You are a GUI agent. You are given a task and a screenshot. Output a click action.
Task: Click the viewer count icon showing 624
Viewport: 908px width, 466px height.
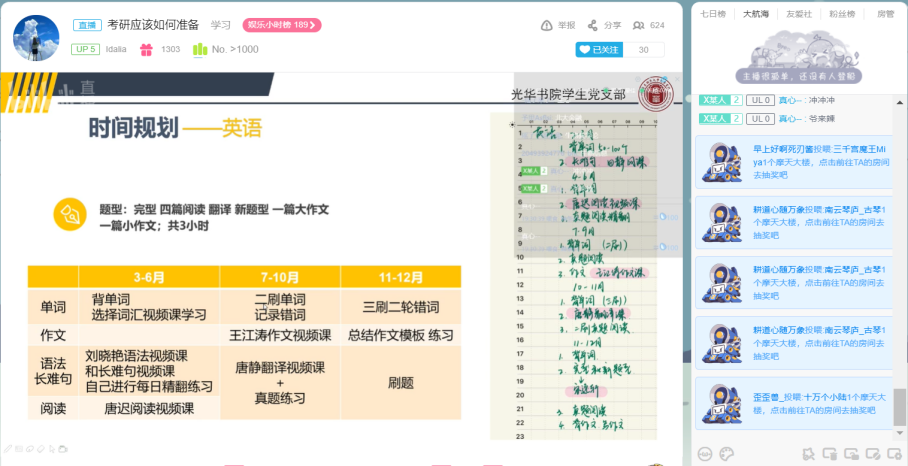[x=639, y=25]
